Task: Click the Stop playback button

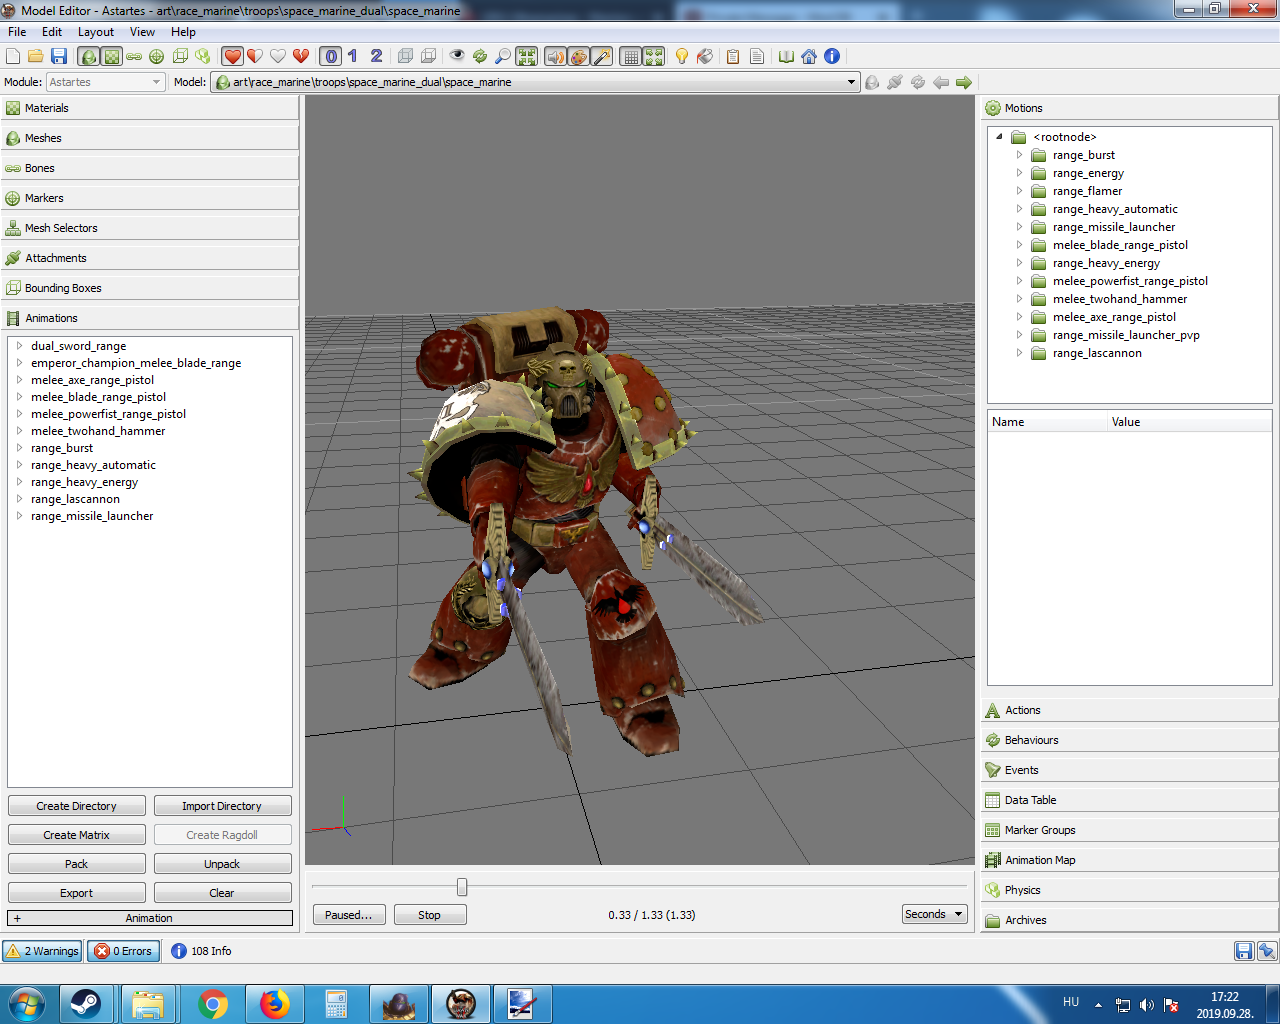Action: (x=430, y=915)
